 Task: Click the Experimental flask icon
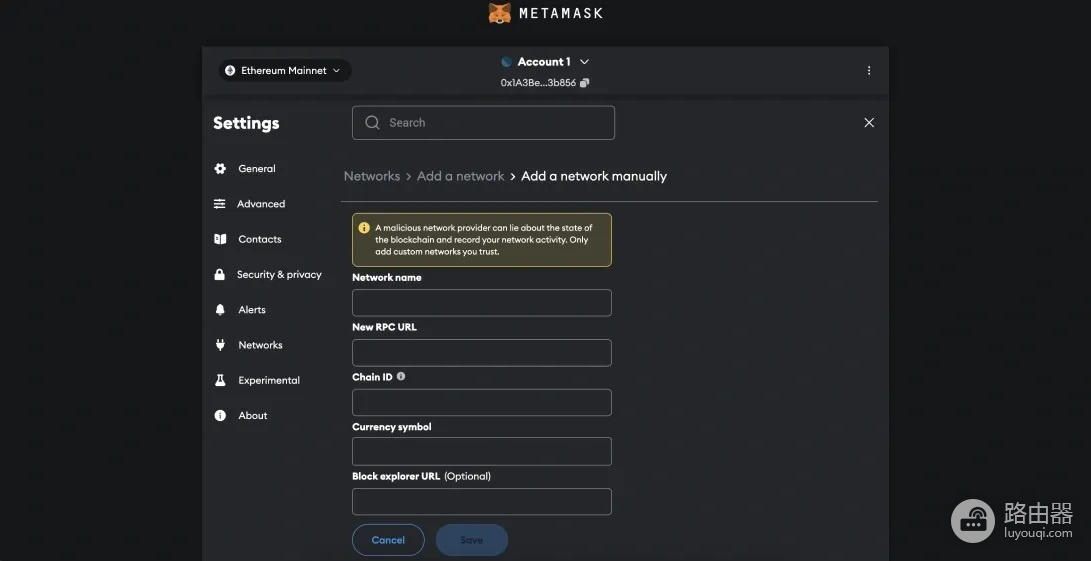220,380
